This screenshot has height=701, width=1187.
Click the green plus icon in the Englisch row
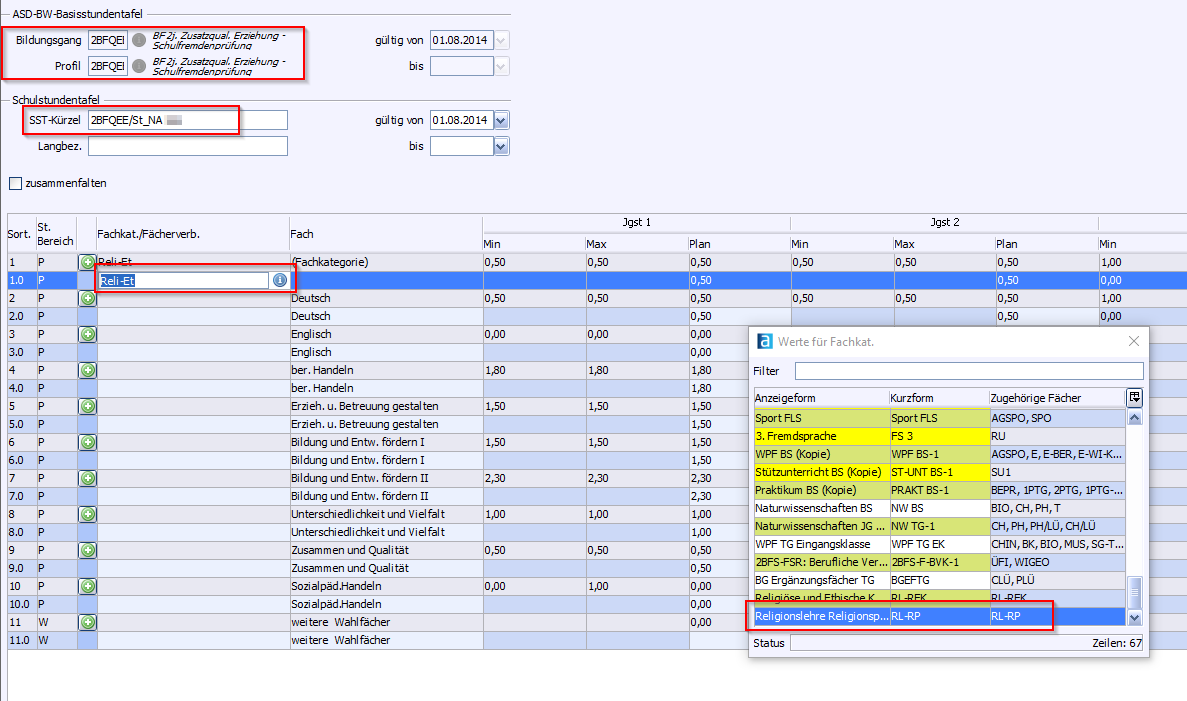[x=87, y=334]
